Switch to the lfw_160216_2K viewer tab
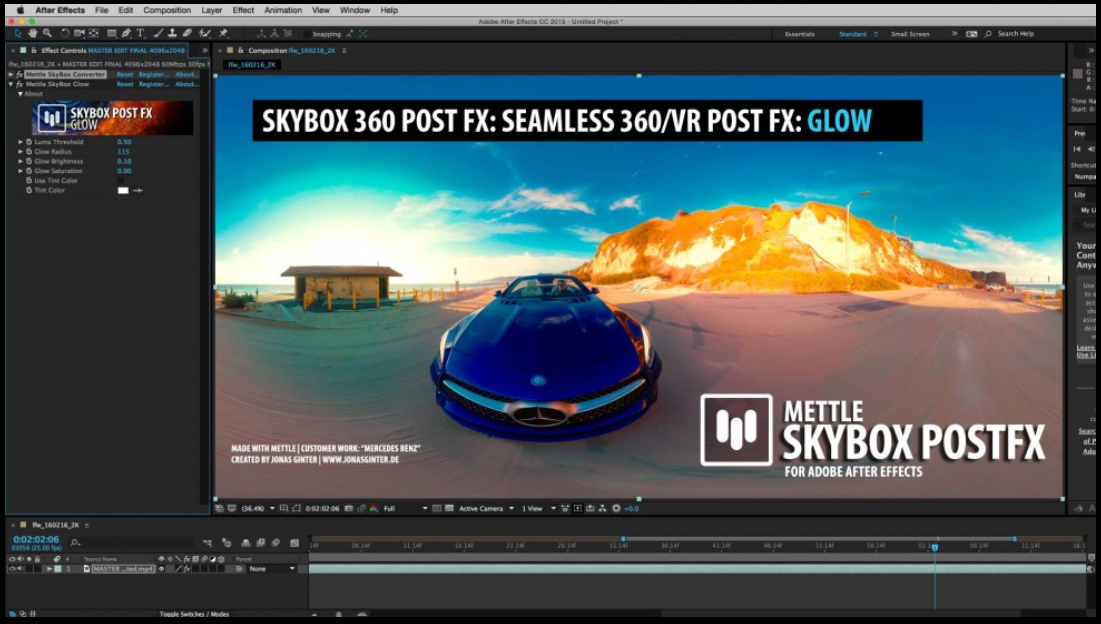The width and height of the screenshot is (1101, 624). pos(252,65)
